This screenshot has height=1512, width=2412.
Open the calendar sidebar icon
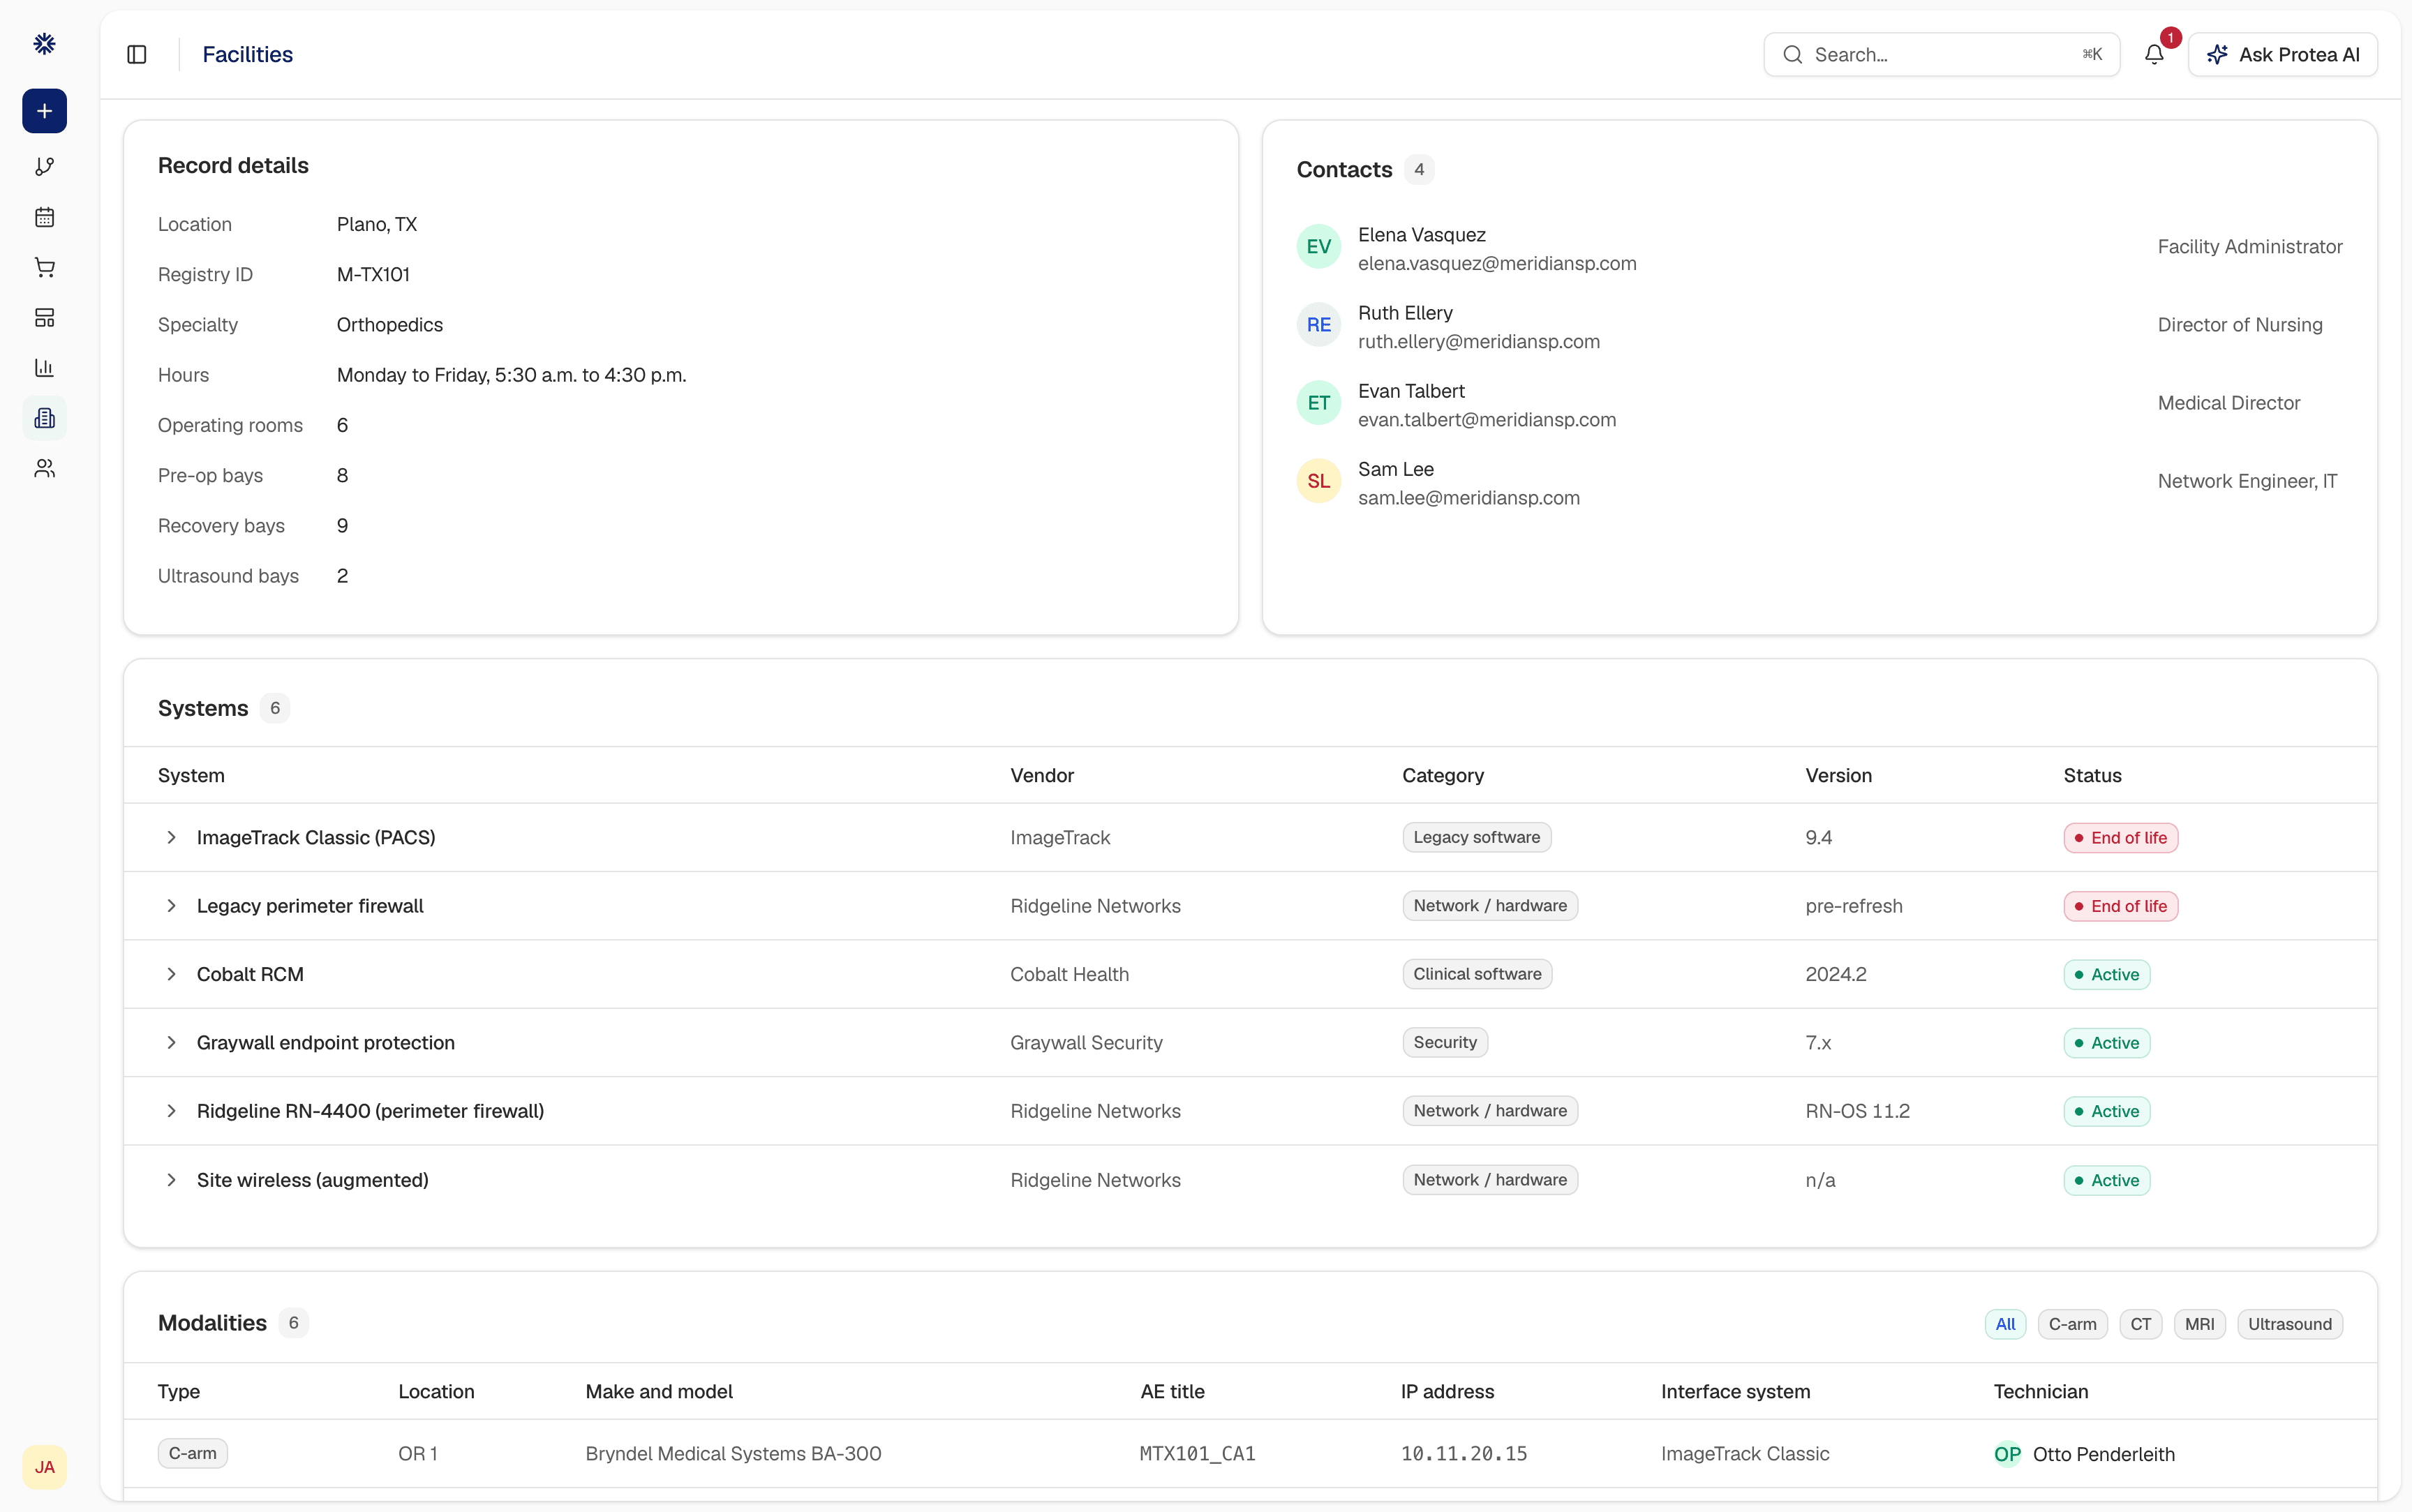[44, 217]
